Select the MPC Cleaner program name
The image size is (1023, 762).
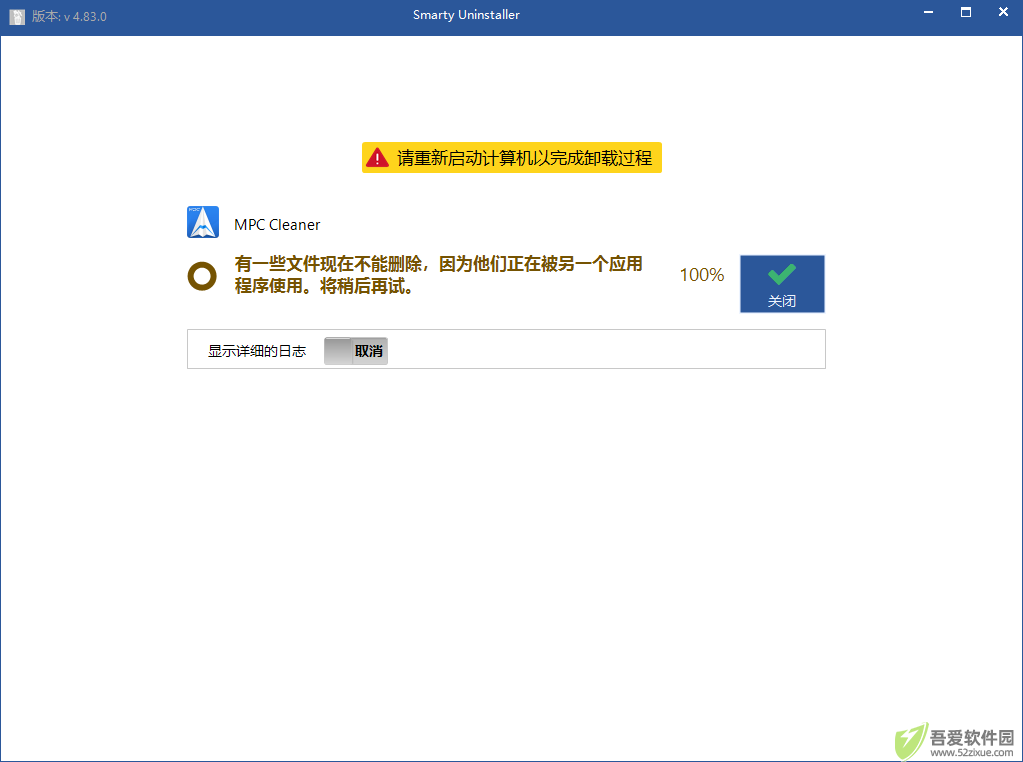[x=277, y=224]
